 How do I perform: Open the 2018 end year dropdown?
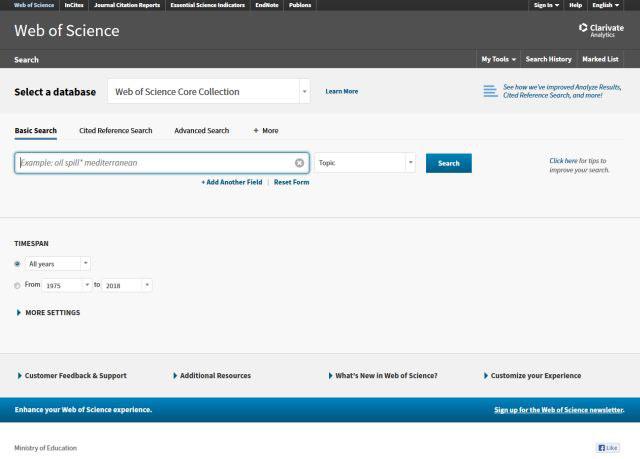click(x=127, y=285)
